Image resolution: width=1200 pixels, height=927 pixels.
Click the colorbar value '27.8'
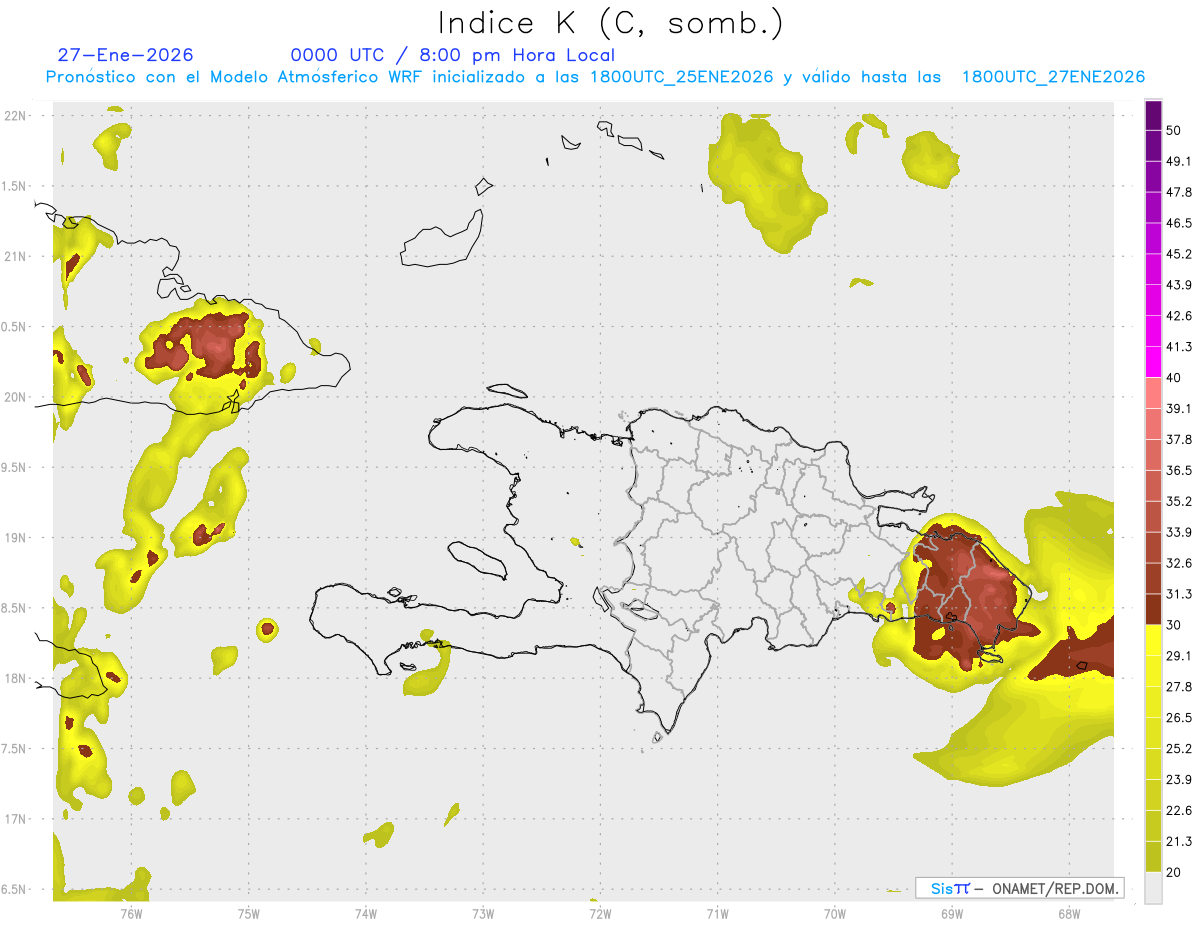point(1179,686)
